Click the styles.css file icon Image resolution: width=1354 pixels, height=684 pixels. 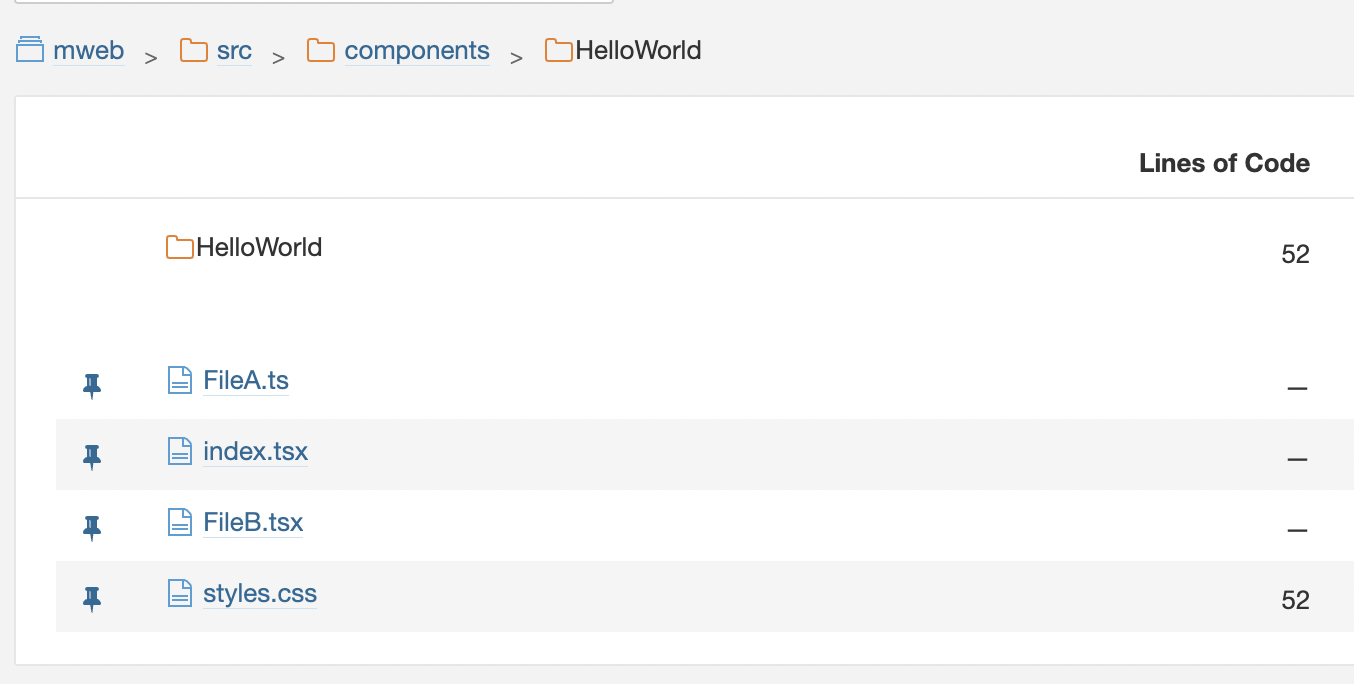(x=179, y=593)
